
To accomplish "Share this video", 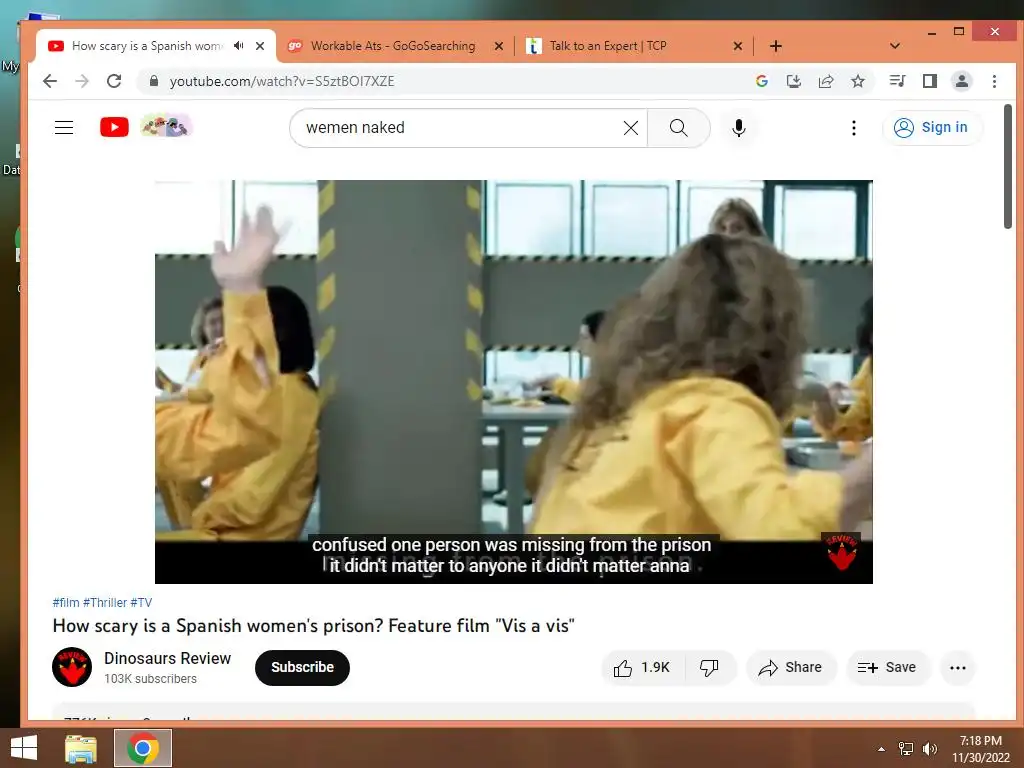I will (790, 667).
